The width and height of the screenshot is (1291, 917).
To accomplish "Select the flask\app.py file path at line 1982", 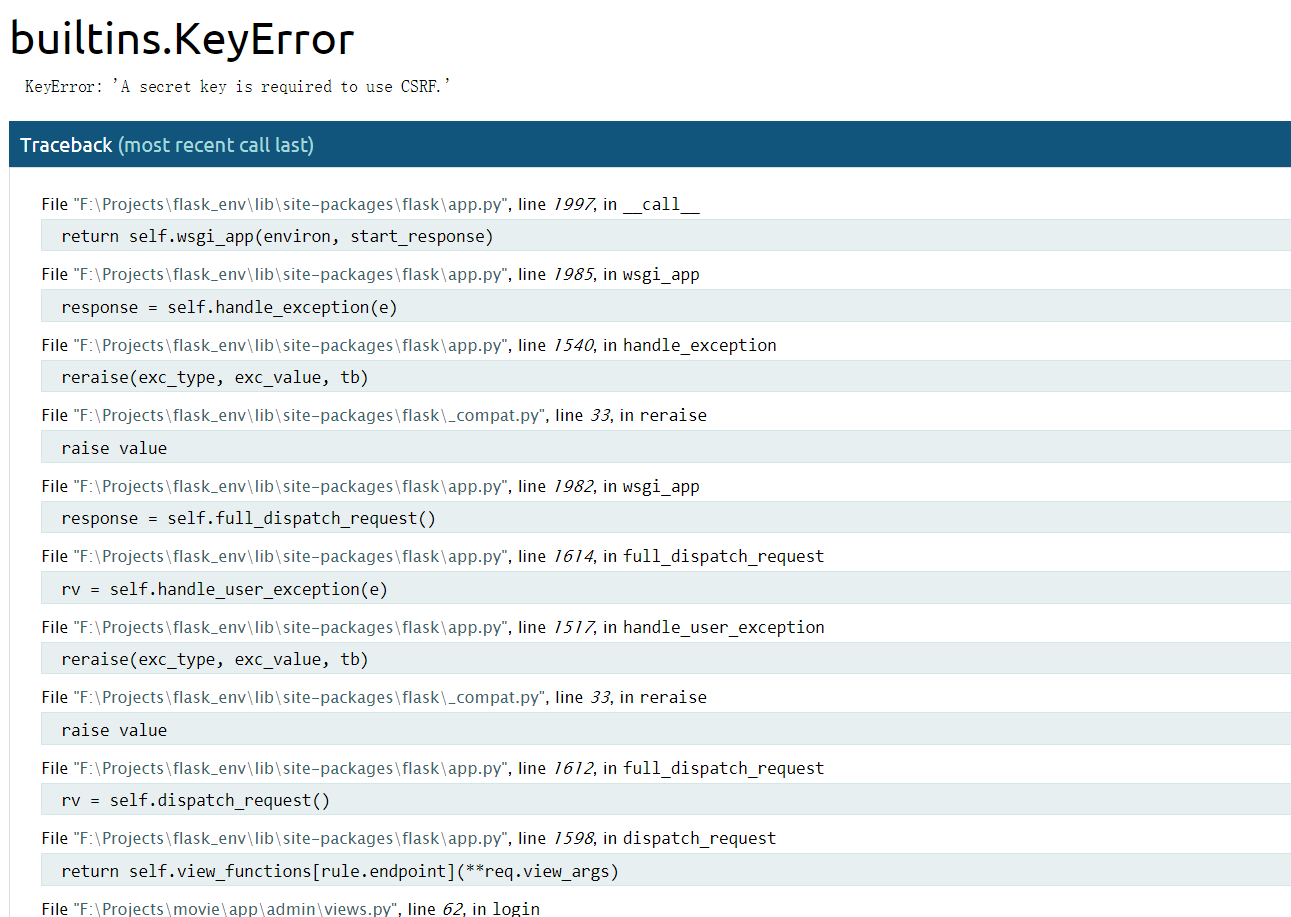I will pos(275,486).
